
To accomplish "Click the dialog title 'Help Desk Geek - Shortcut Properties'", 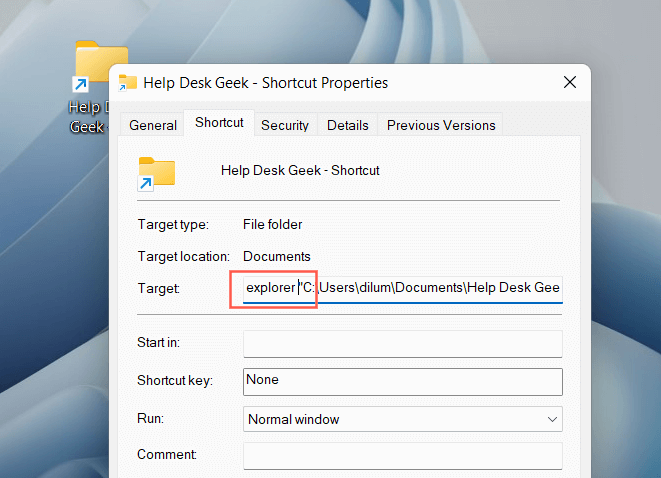I will [266, 83].
